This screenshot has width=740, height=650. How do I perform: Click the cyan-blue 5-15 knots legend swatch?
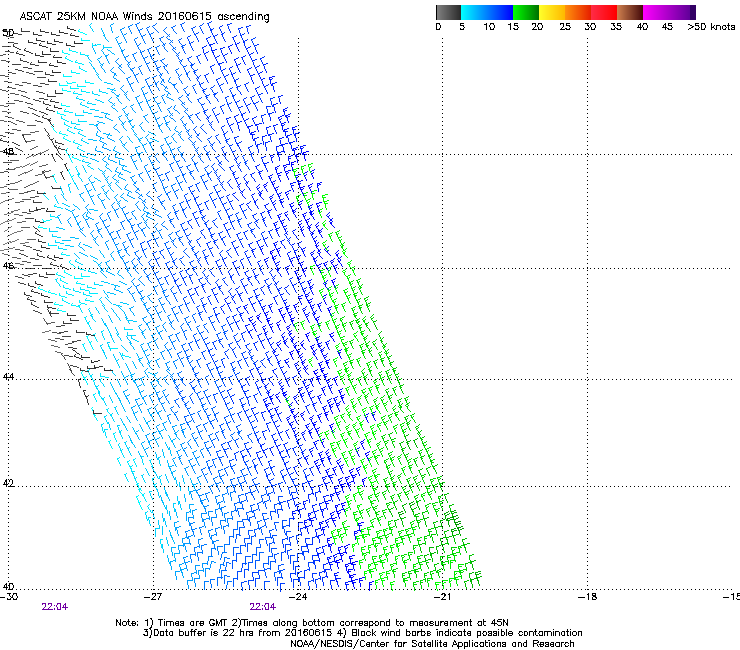(487, 12)
